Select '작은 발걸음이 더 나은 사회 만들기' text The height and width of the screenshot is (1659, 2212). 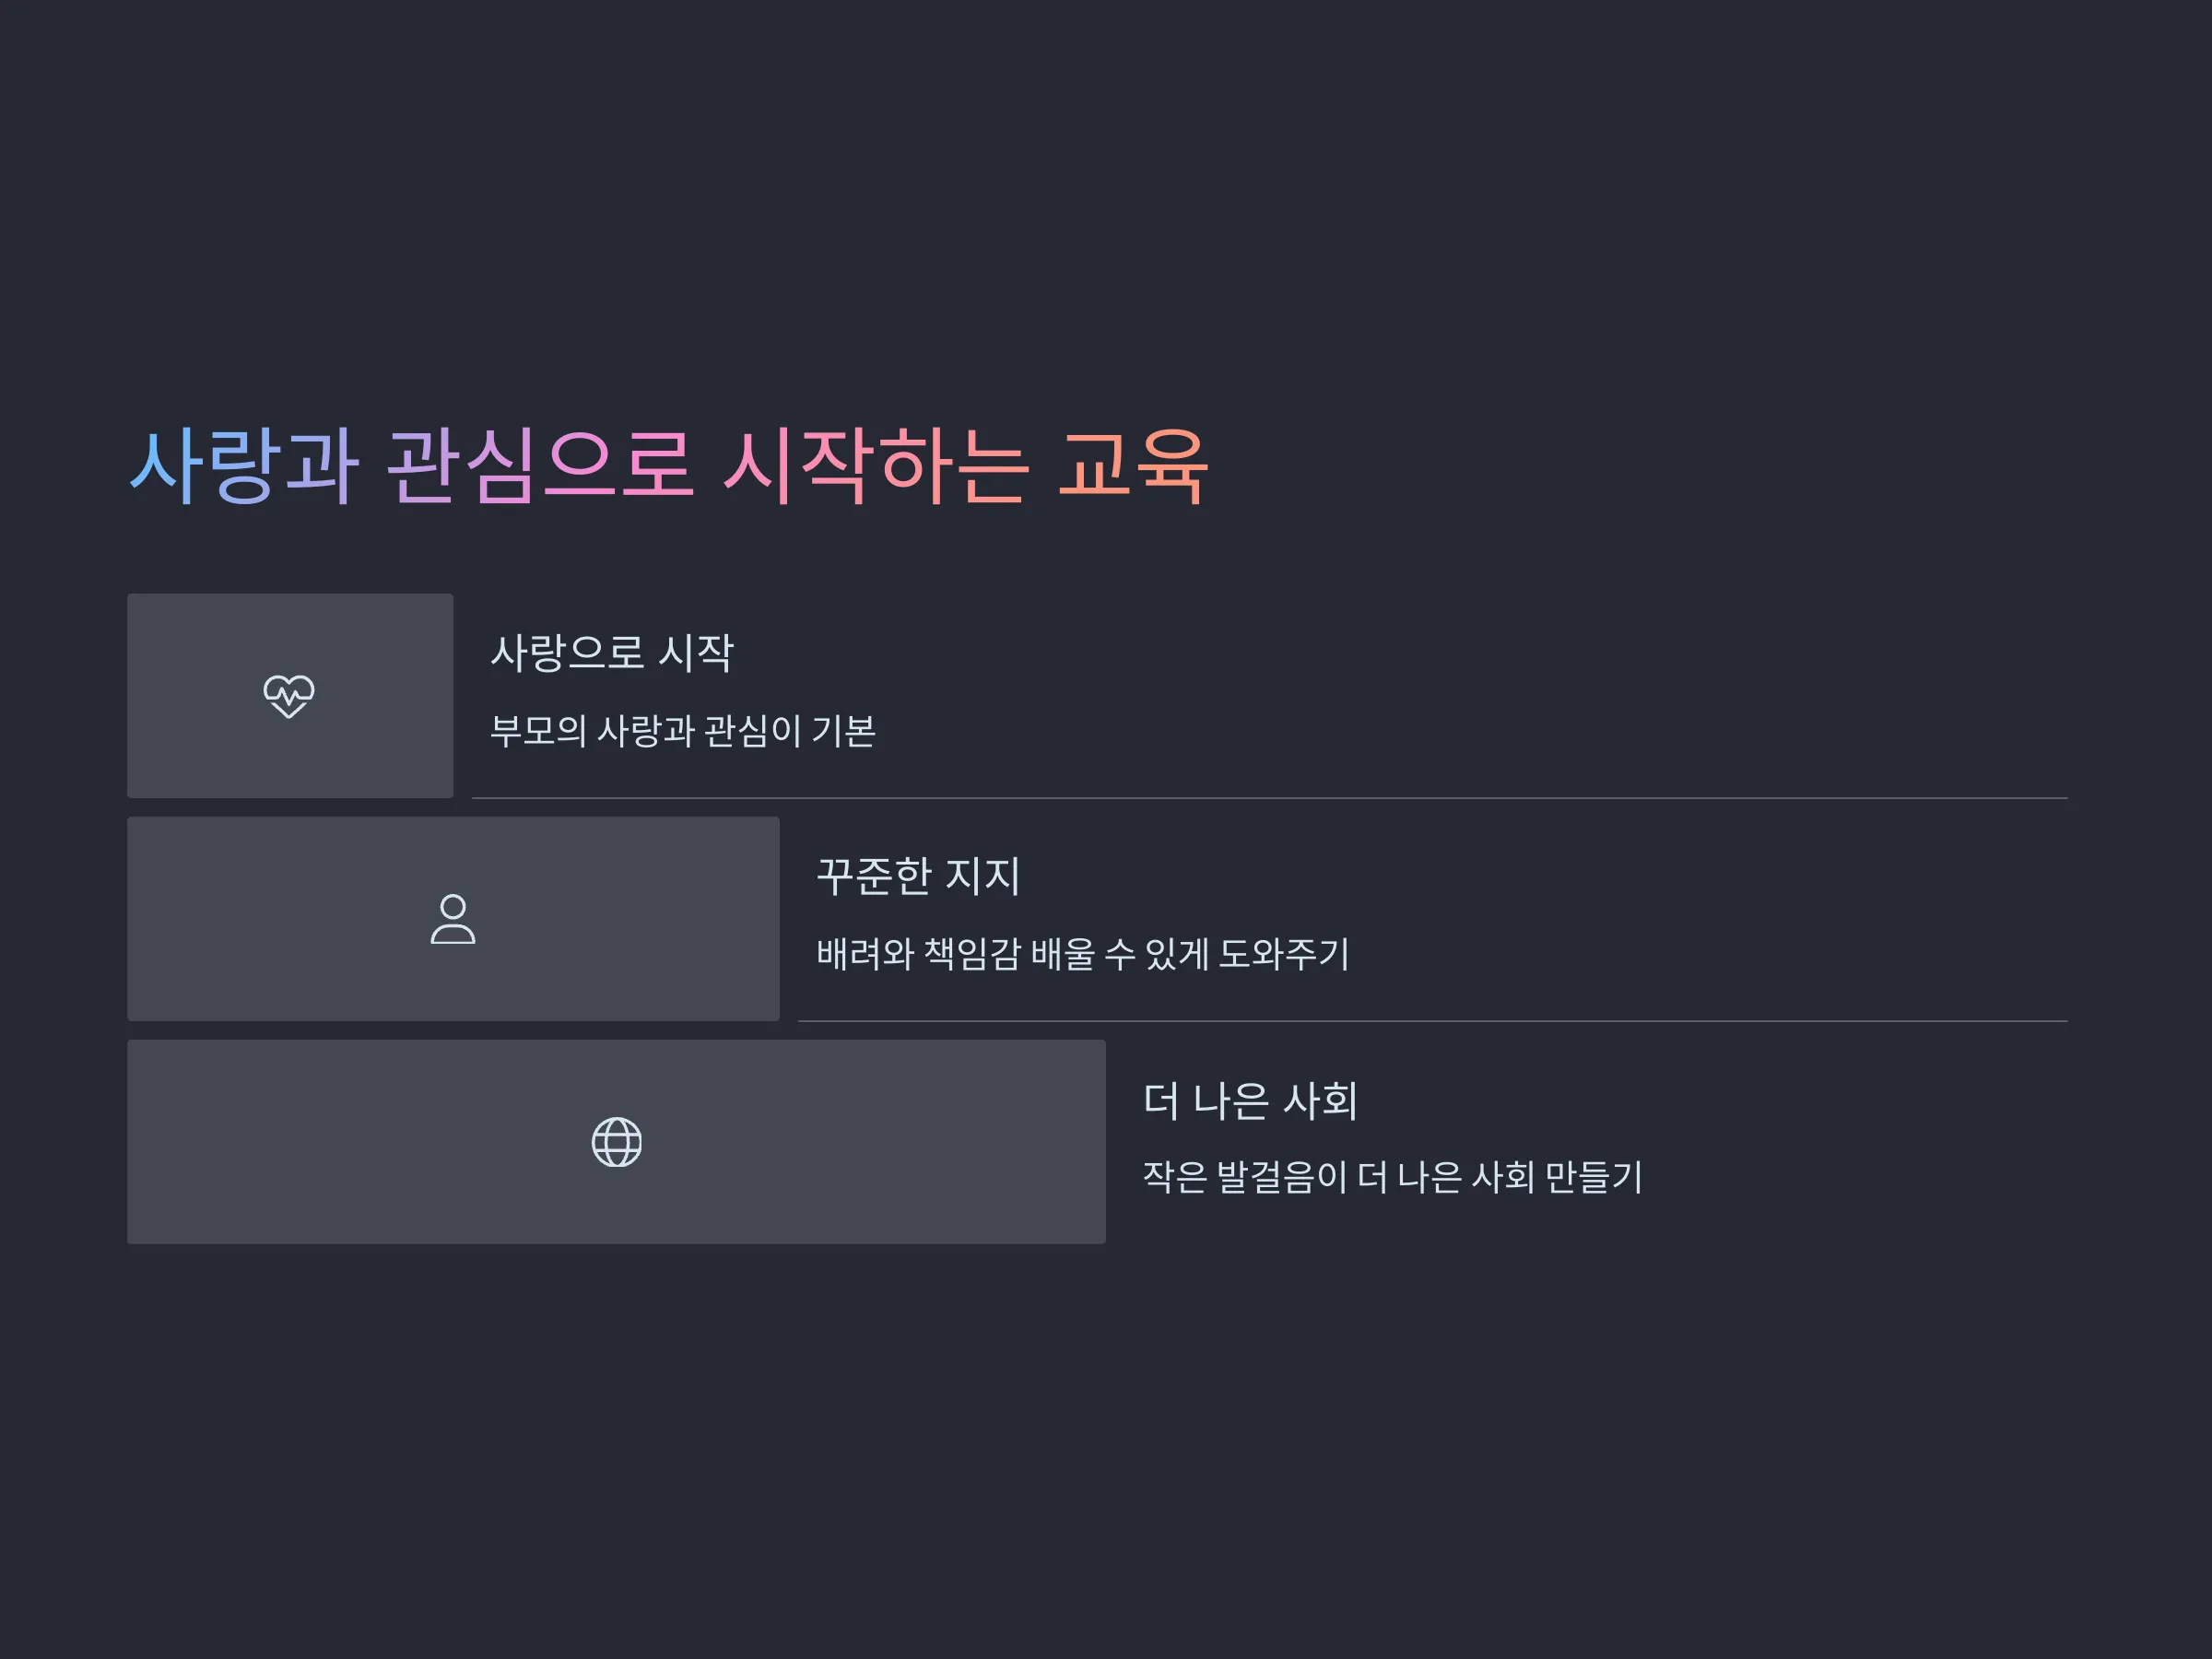1393,1177
